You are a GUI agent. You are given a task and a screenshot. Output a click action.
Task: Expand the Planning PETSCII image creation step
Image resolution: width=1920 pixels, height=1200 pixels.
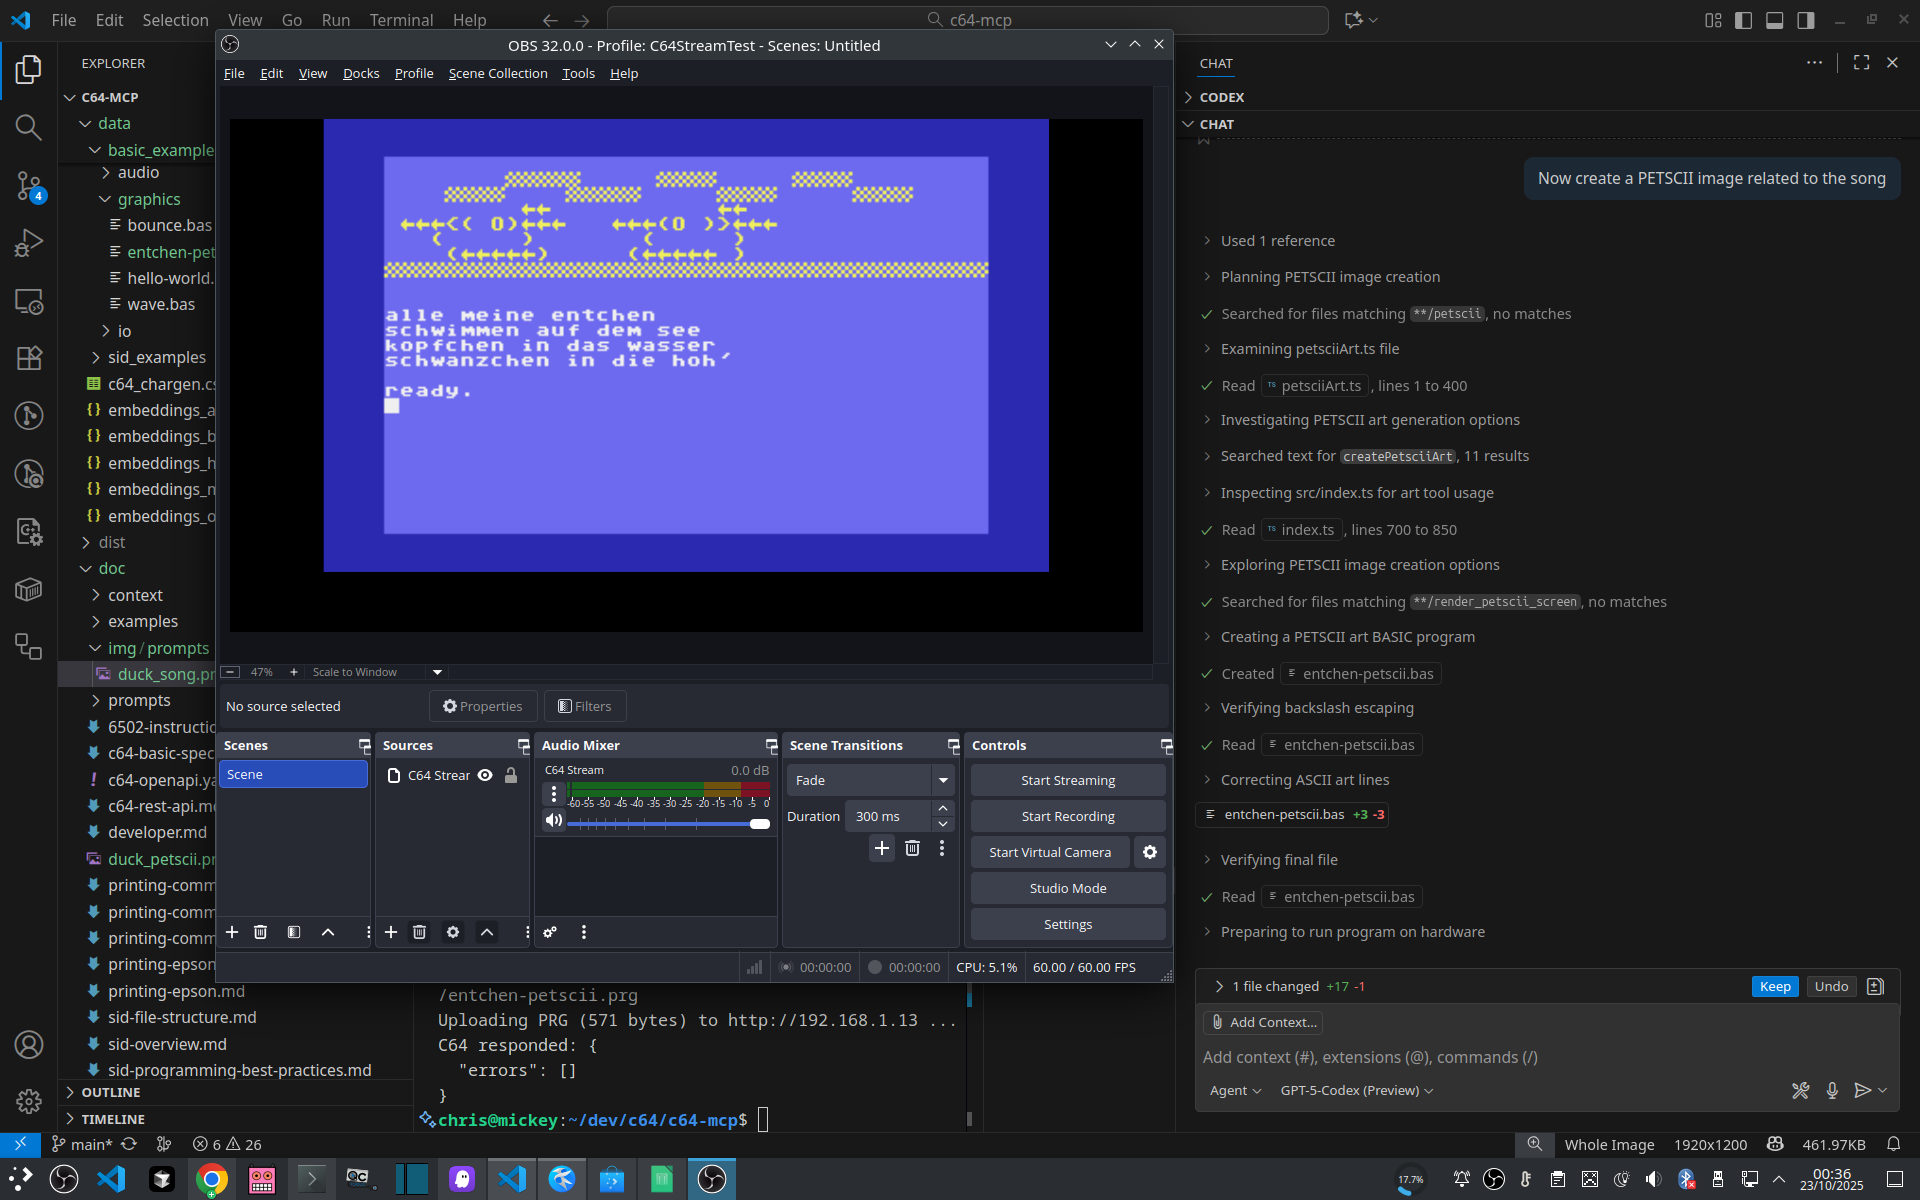pyautogui.click(x=1330, y=277)
